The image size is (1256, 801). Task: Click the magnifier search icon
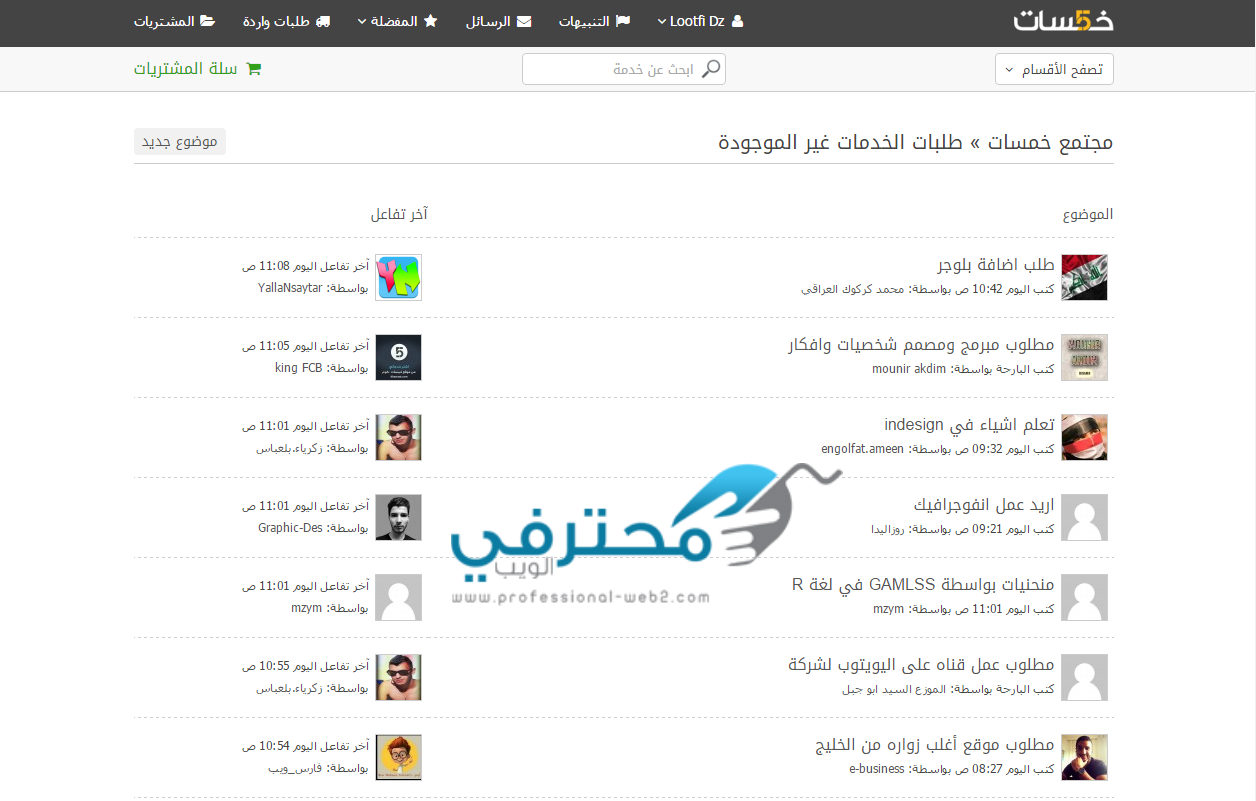(x=711, y=69)
